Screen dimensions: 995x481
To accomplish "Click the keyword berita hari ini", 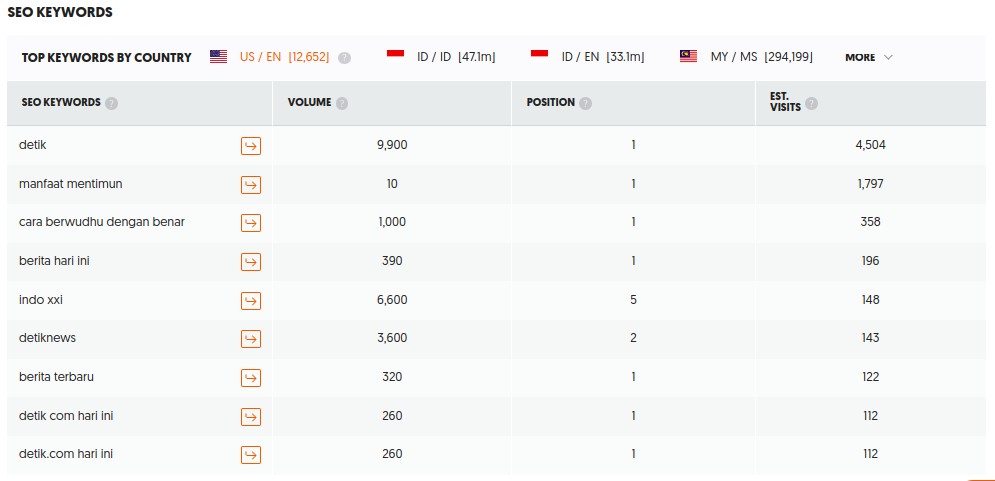I will tap(55, 261).
